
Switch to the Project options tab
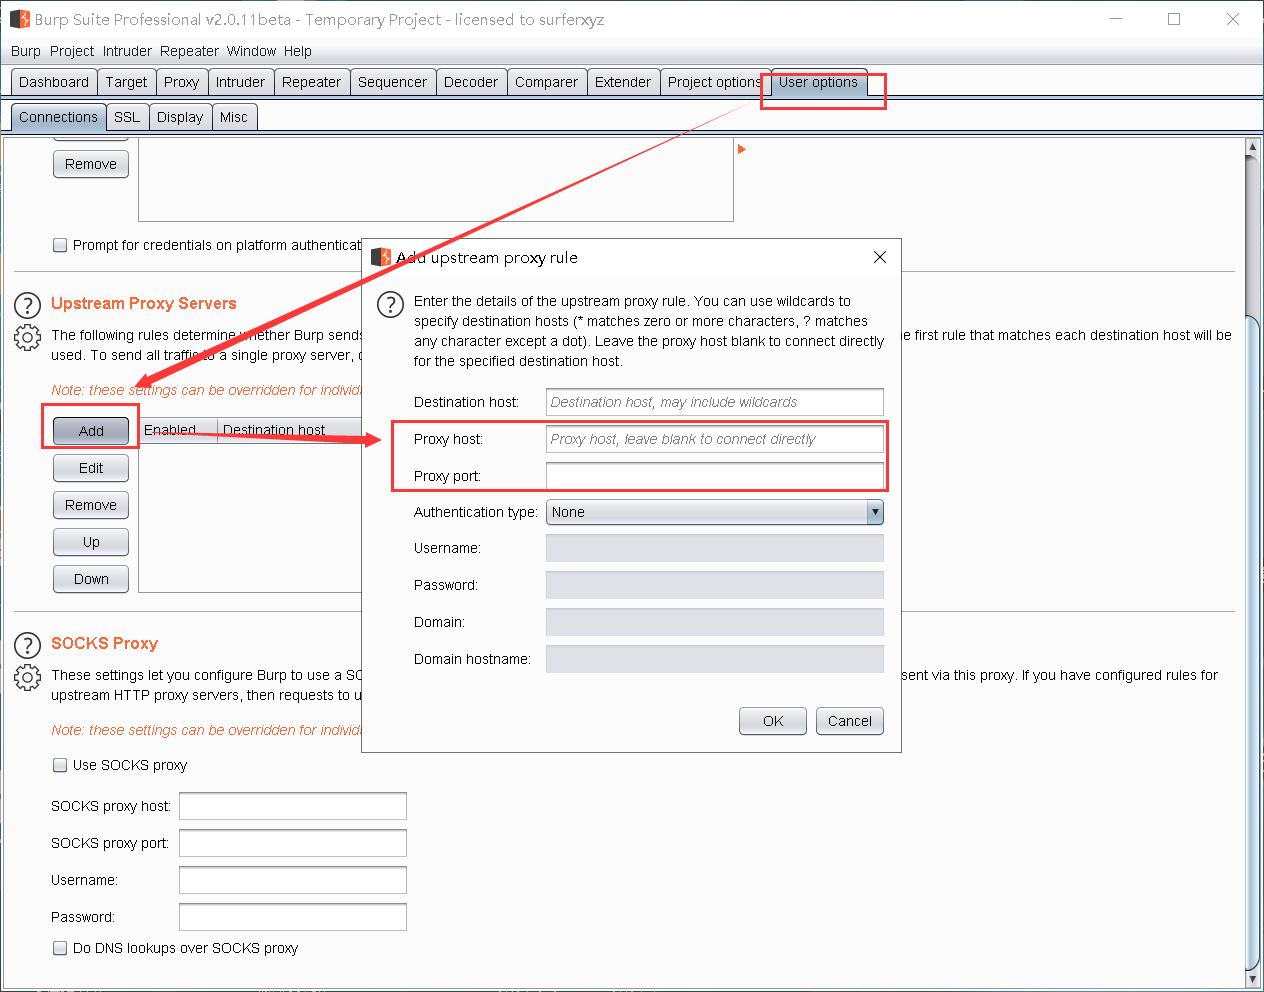[713, 82]
